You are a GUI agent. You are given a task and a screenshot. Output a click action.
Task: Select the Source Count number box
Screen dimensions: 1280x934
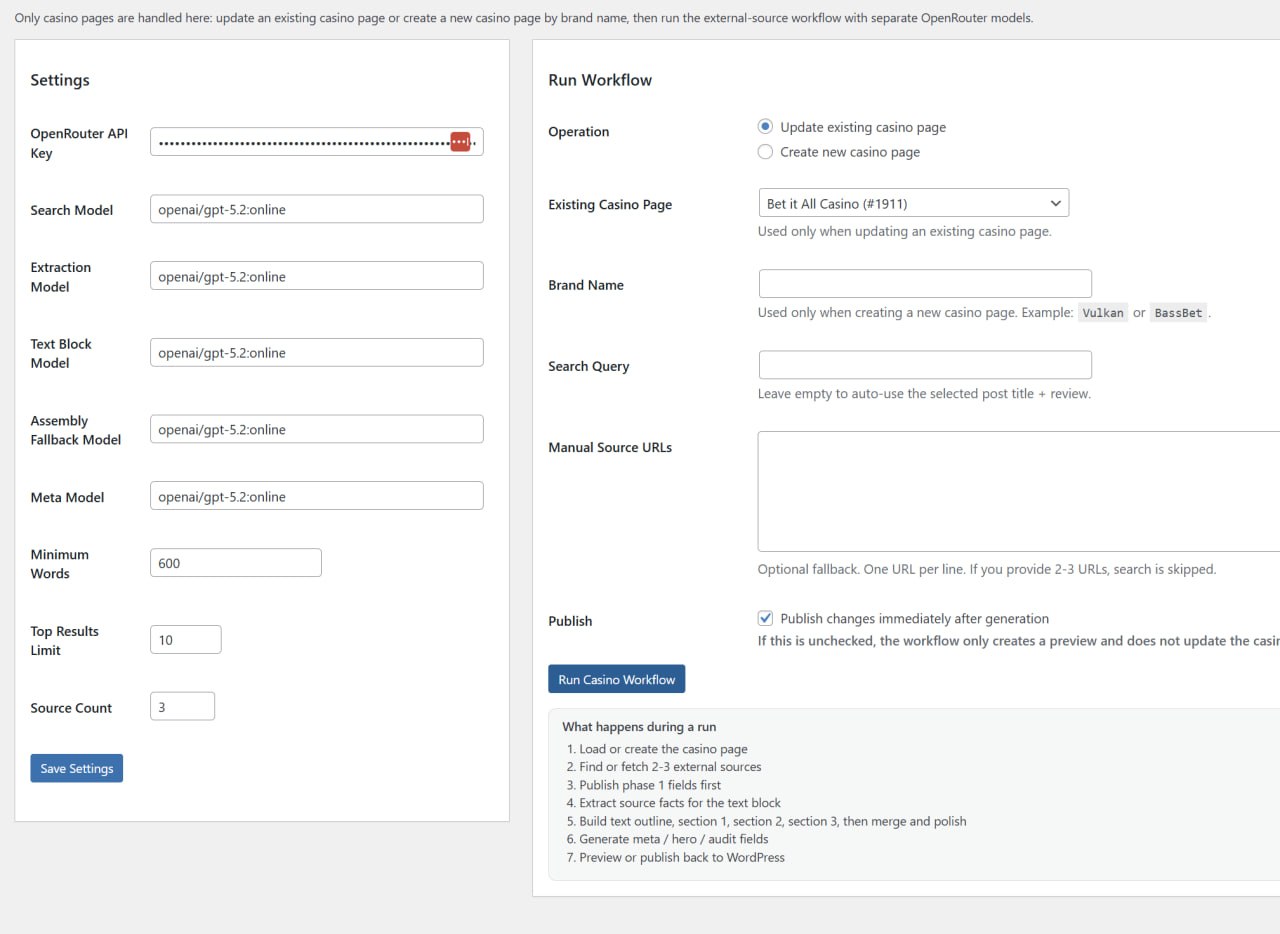coord(182,707)
